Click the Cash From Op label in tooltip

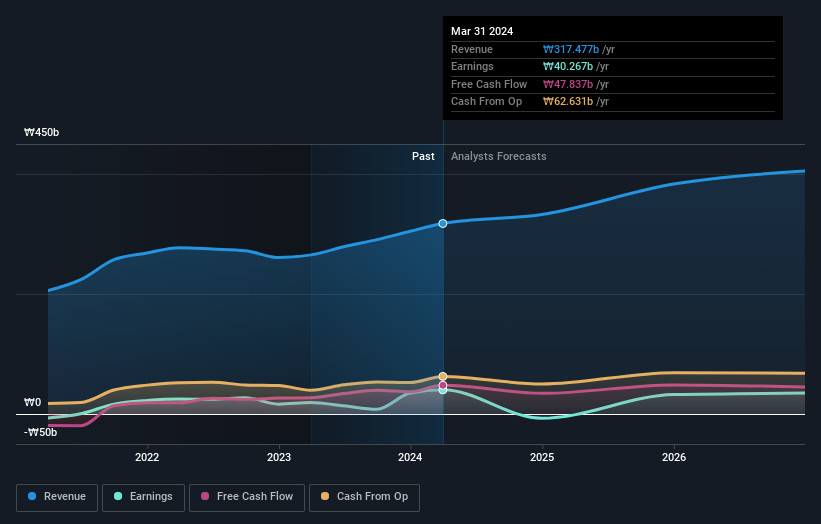[x=486, y=102]
